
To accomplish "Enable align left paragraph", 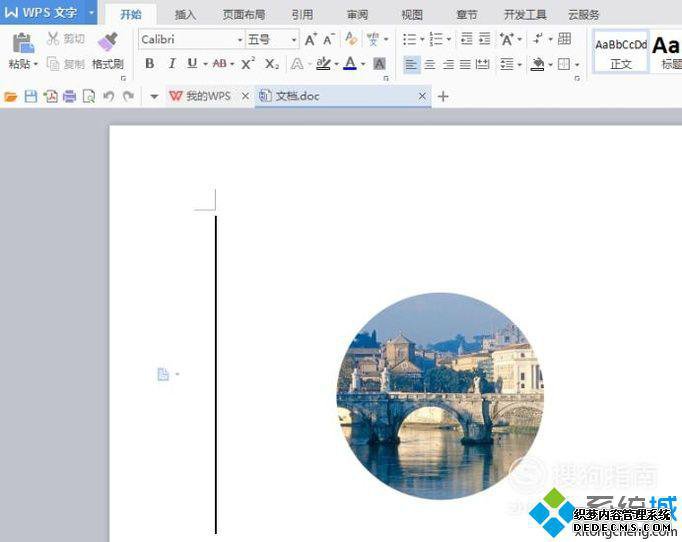I will 411,64.
